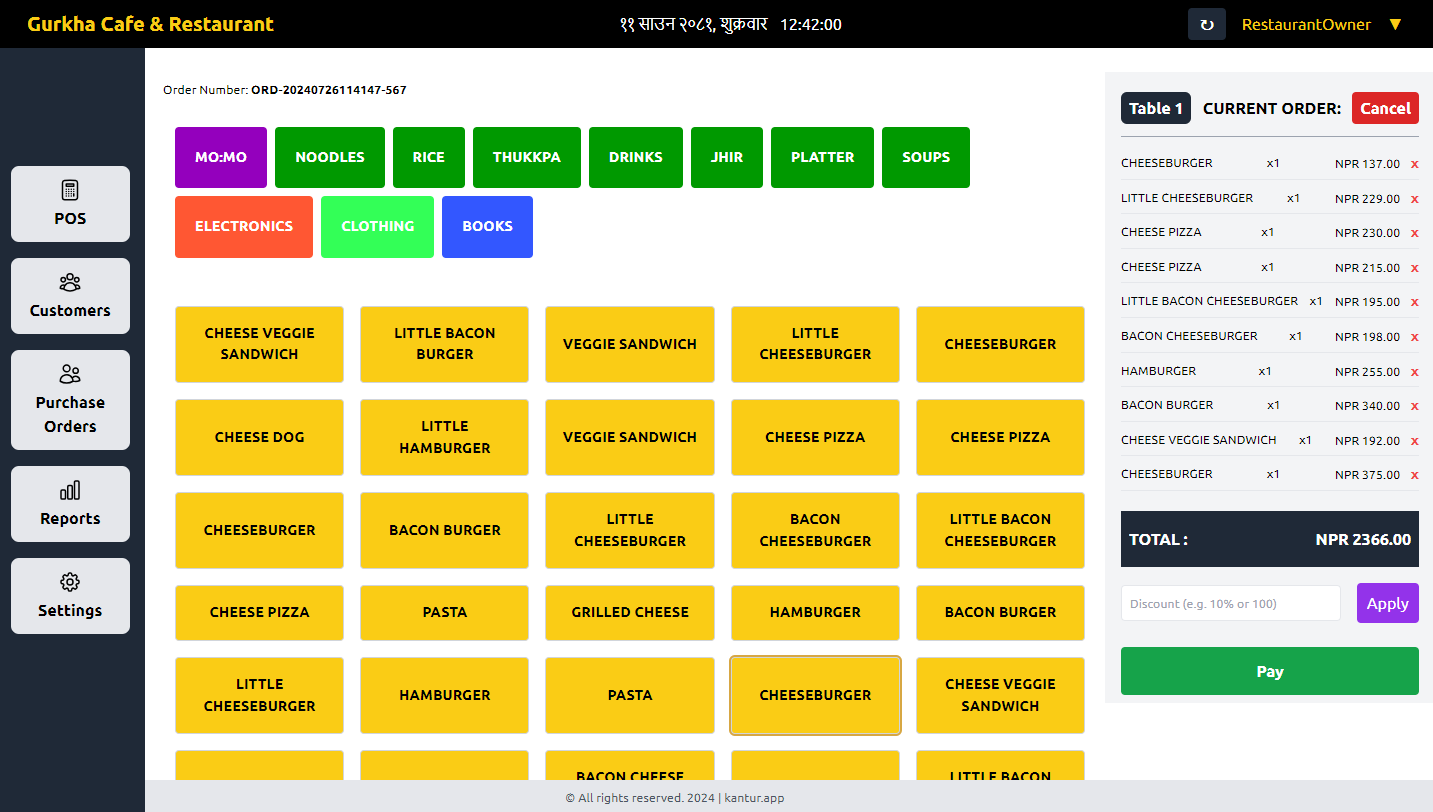Screen dimensions: 1433x812
Task: Remove Cheese Veggie Sandwich from order
Action: pos(1415,441)
